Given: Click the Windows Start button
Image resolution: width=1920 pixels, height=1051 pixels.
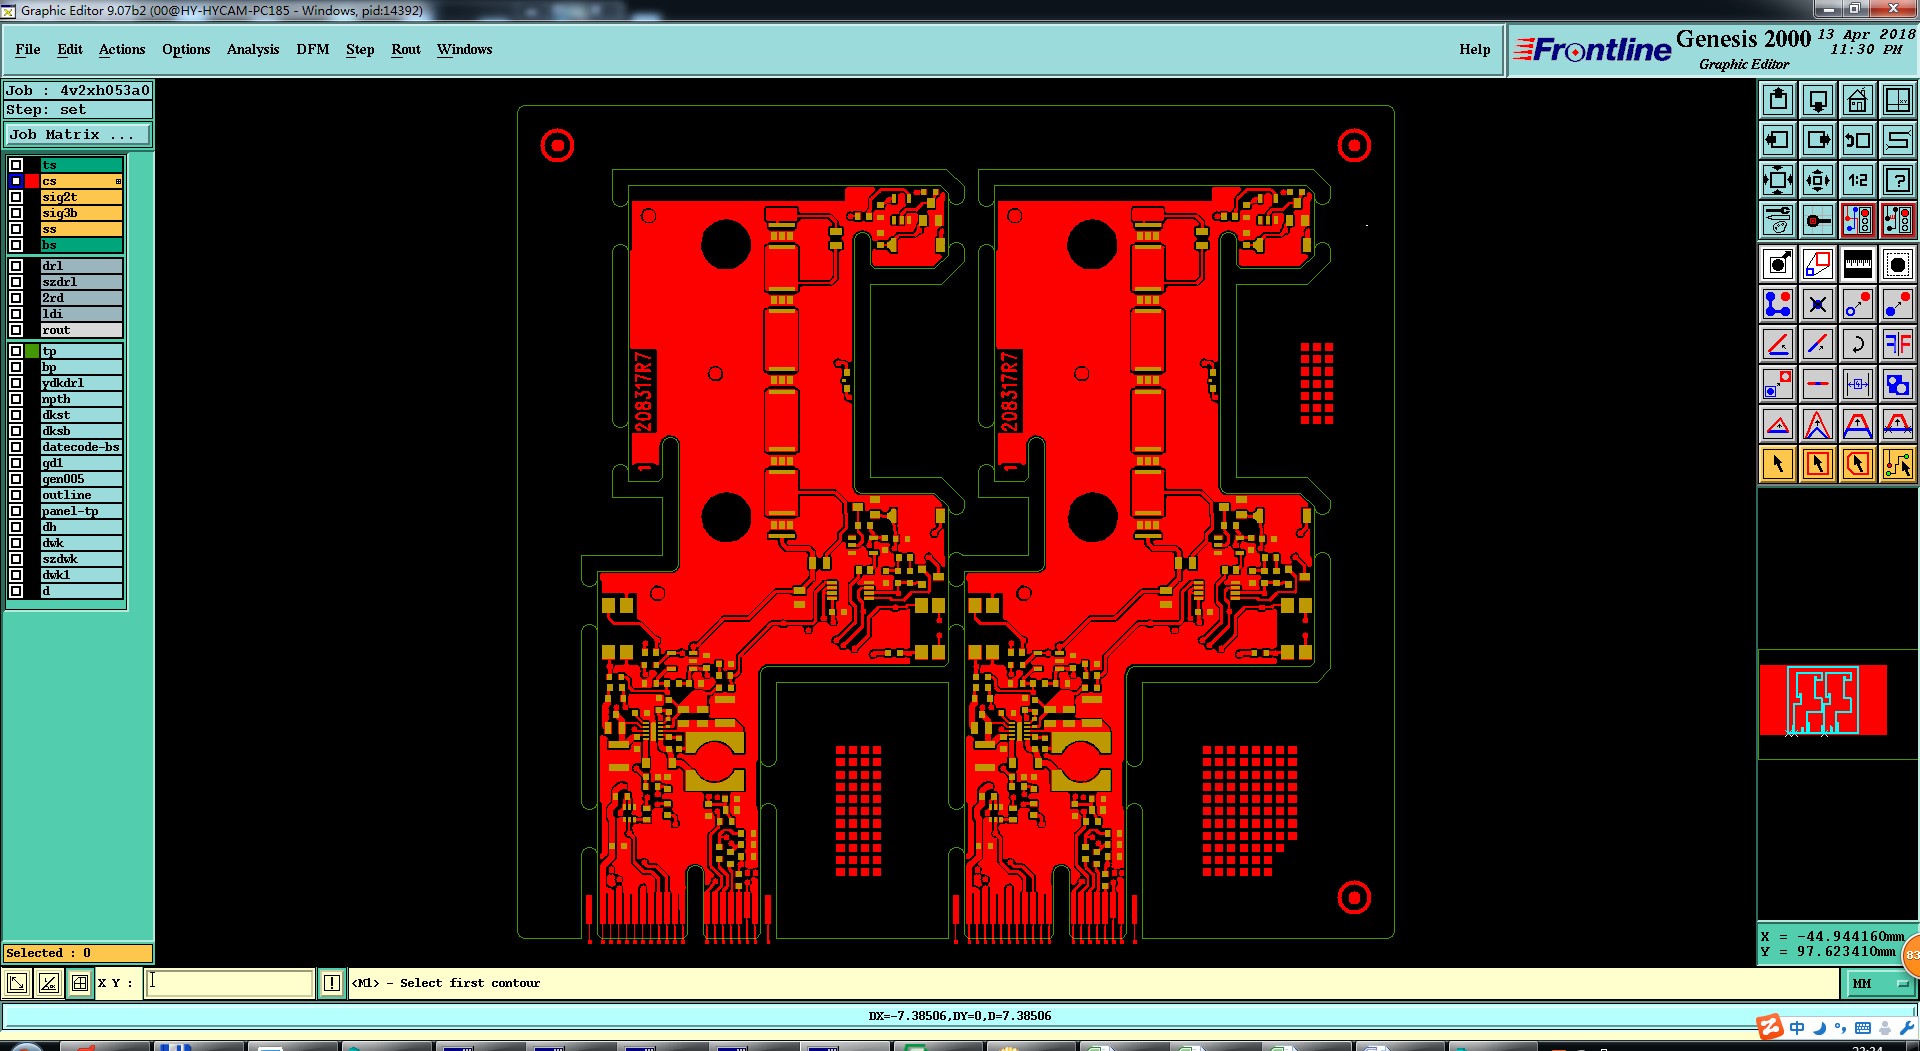Looking at the screenshot, I should point(27,1047).
